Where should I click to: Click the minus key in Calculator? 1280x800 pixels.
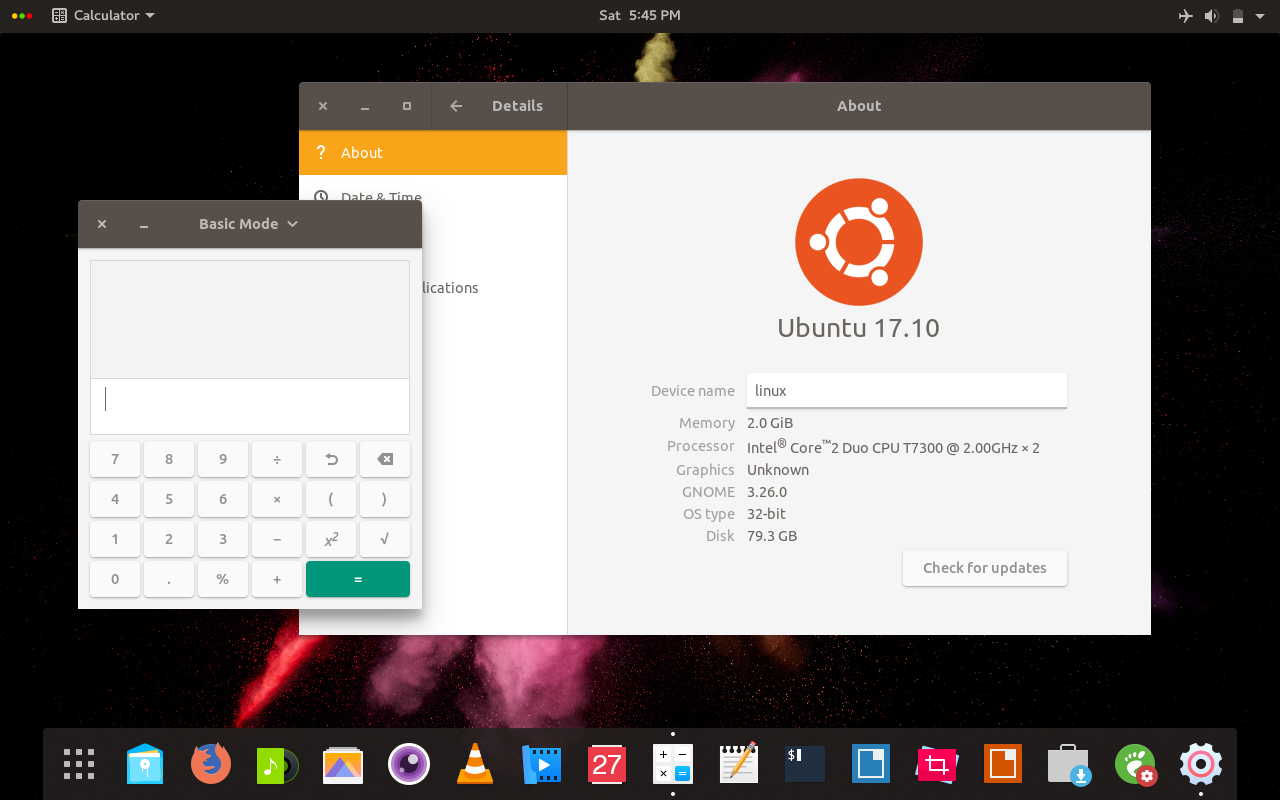click(277, 539)
